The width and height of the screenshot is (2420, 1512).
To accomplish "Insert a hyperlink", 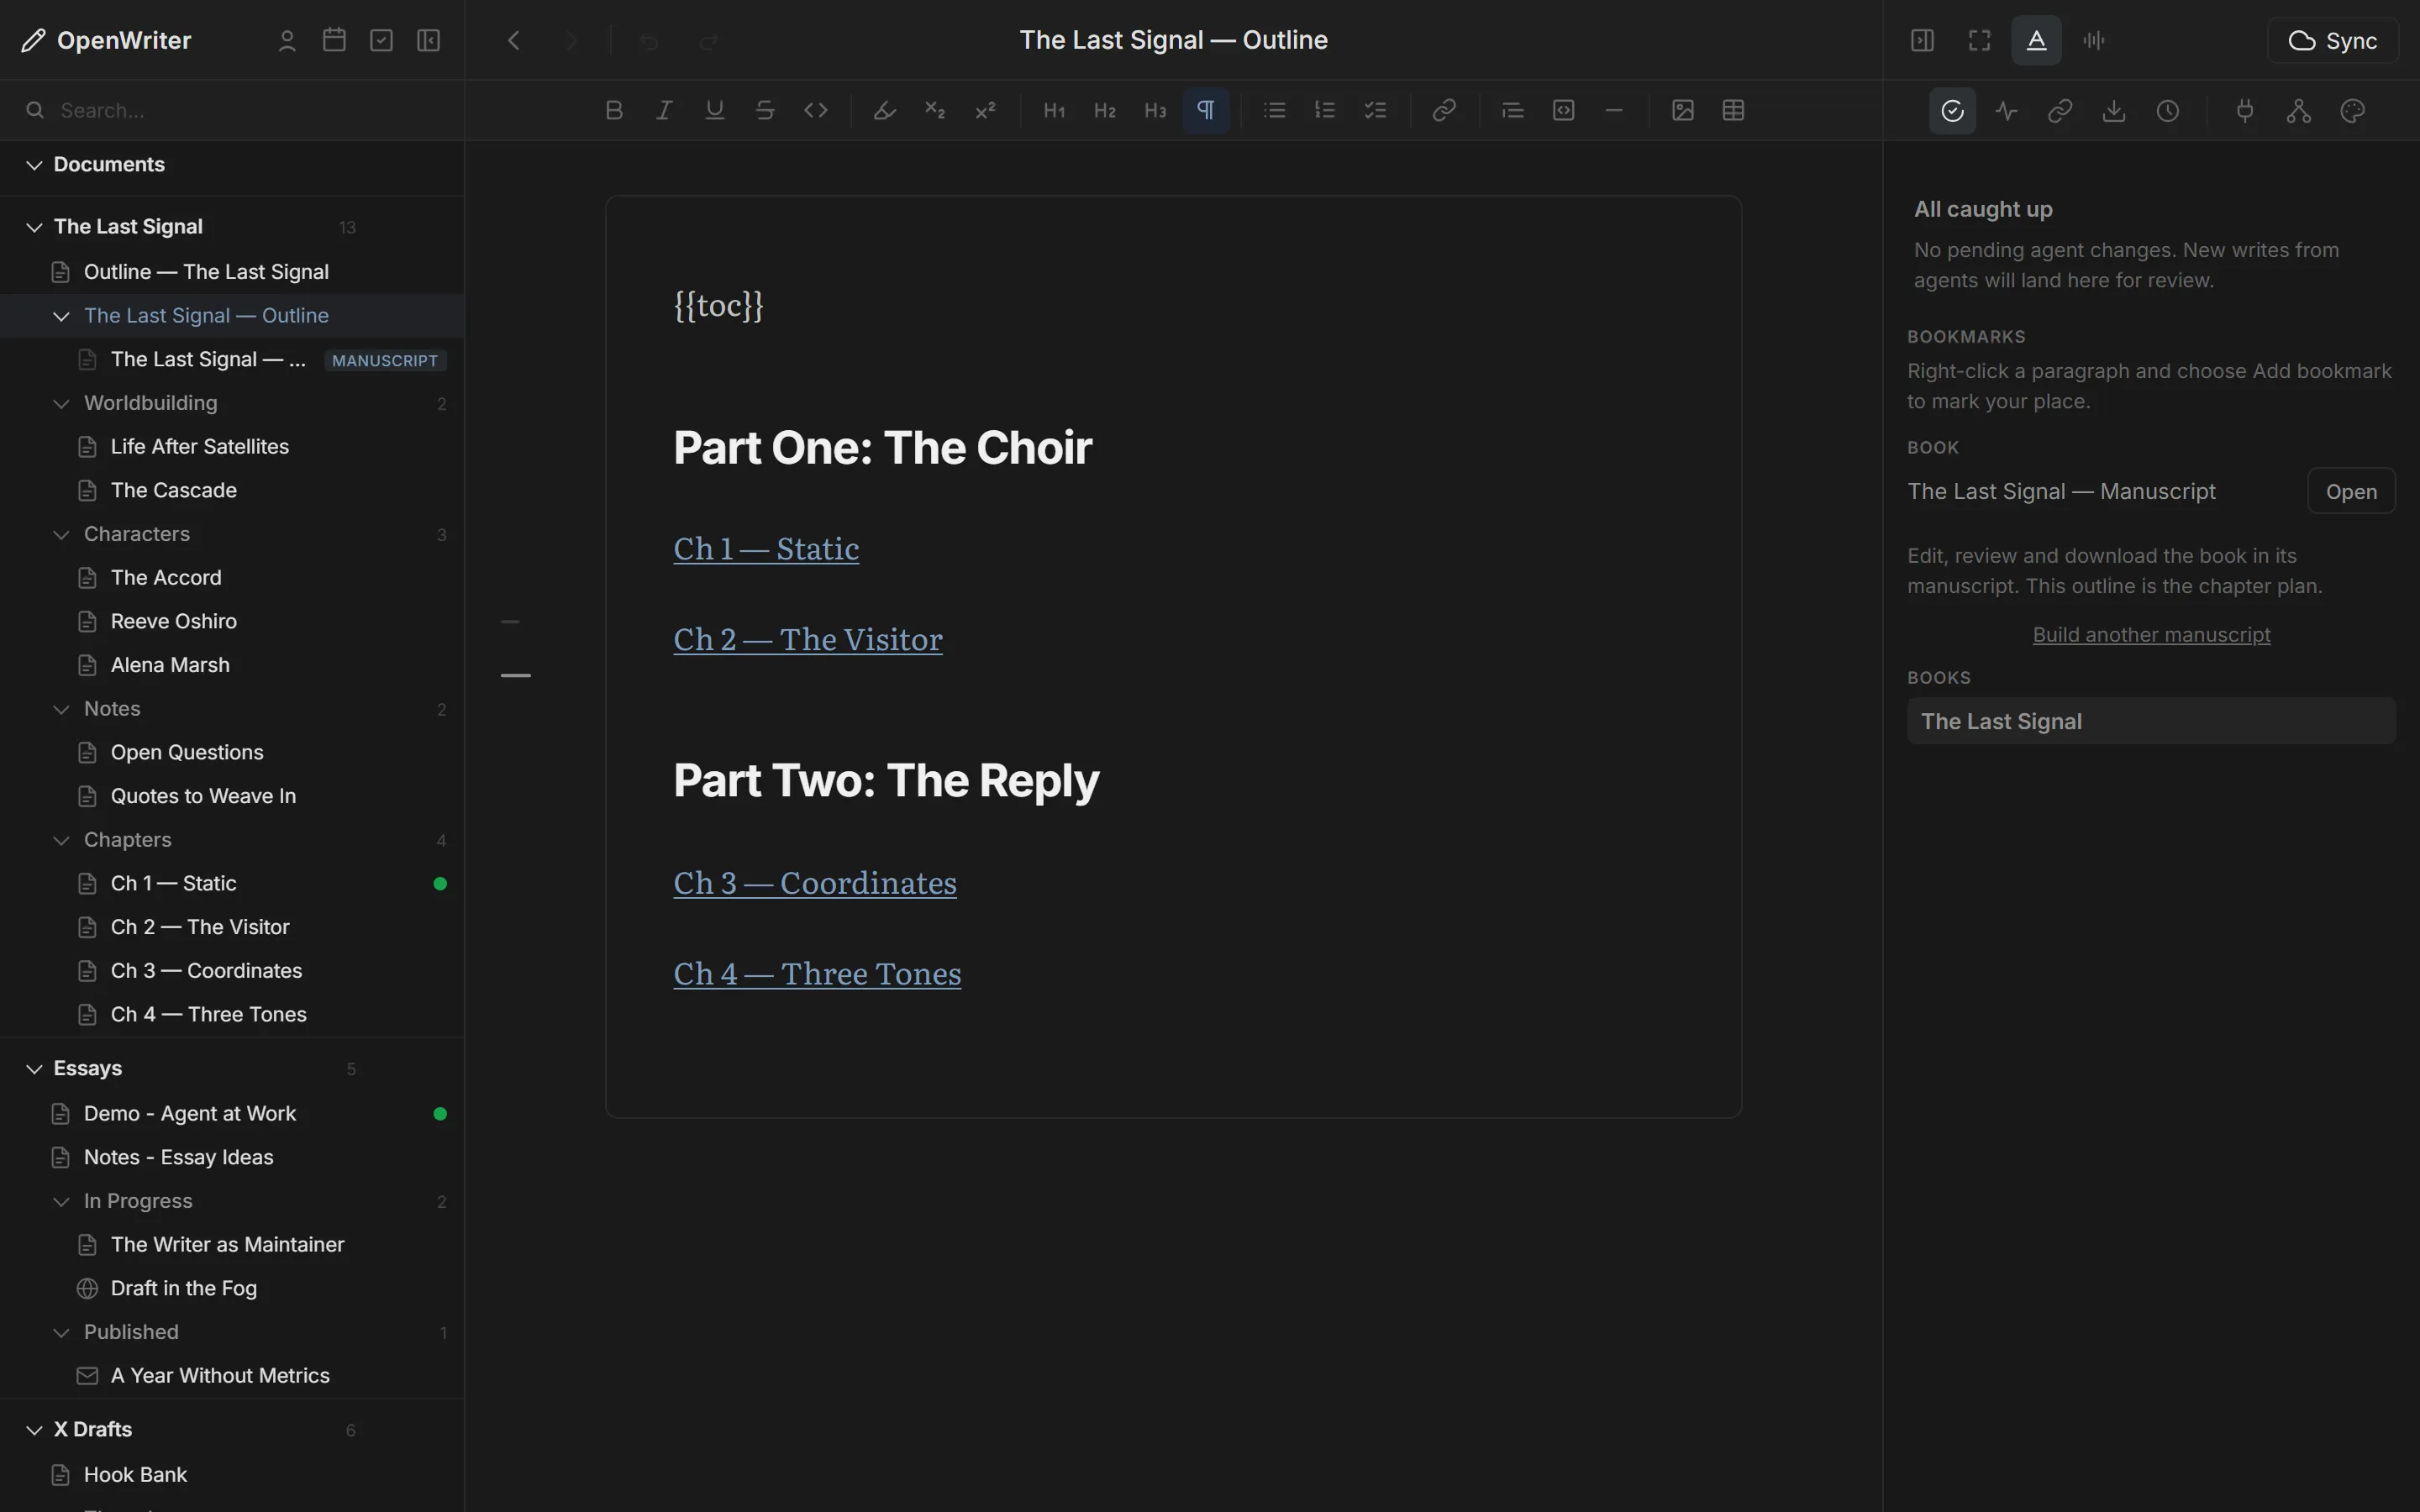I will (x=1444, y=110).
